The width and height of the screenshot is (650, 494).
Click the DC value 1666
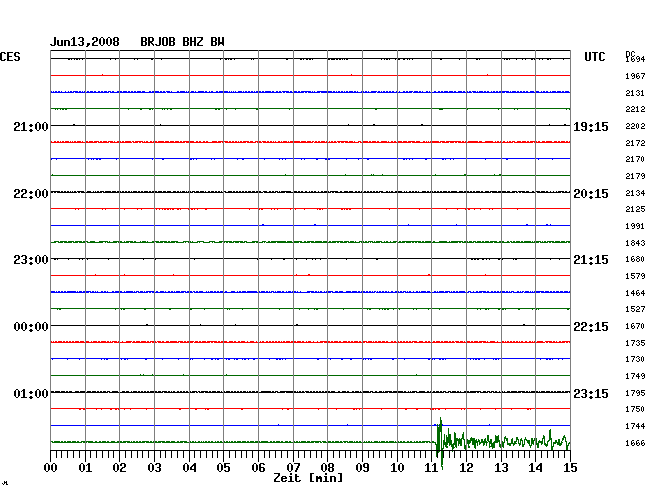(x=635, y=443)
